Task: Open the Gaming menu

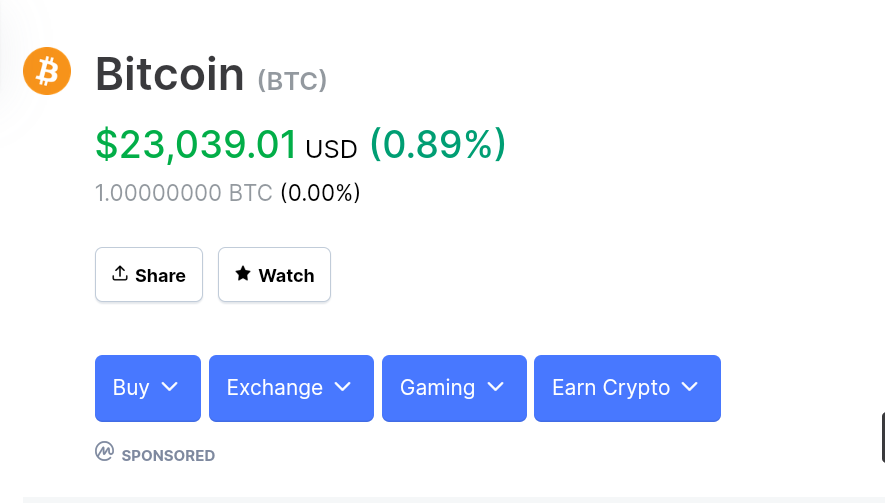Action: coord(454,388)
